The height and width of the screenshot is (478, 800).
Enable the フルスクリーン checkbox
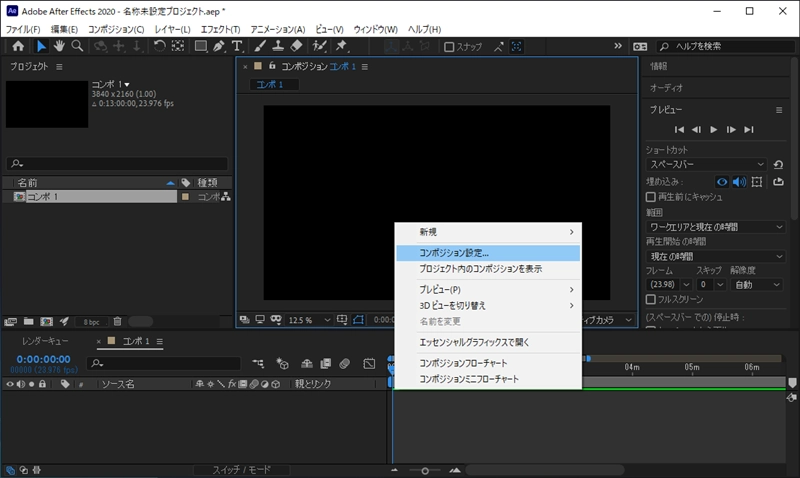(651, 299)
